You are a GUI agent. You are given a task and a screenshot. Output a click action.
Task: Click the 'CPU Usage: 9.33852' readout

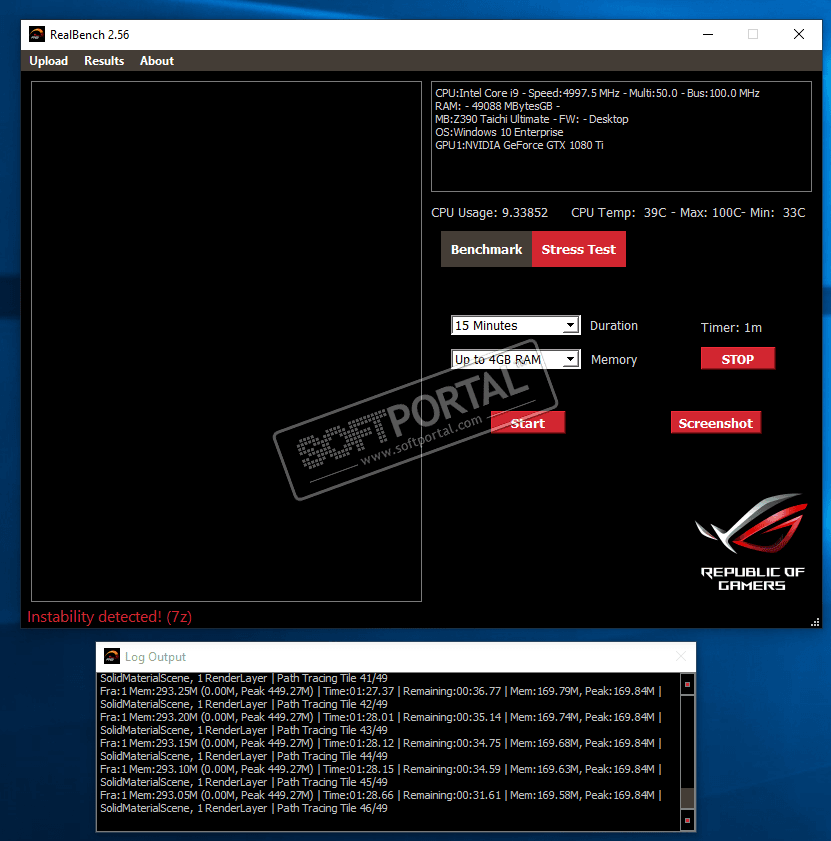489,213
